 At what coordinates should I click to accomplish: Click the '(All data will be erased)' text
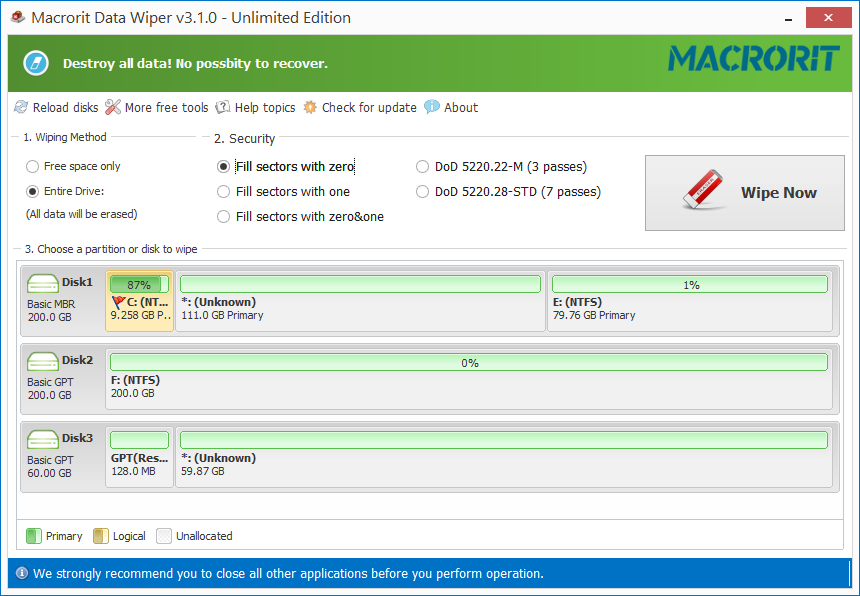82,214
